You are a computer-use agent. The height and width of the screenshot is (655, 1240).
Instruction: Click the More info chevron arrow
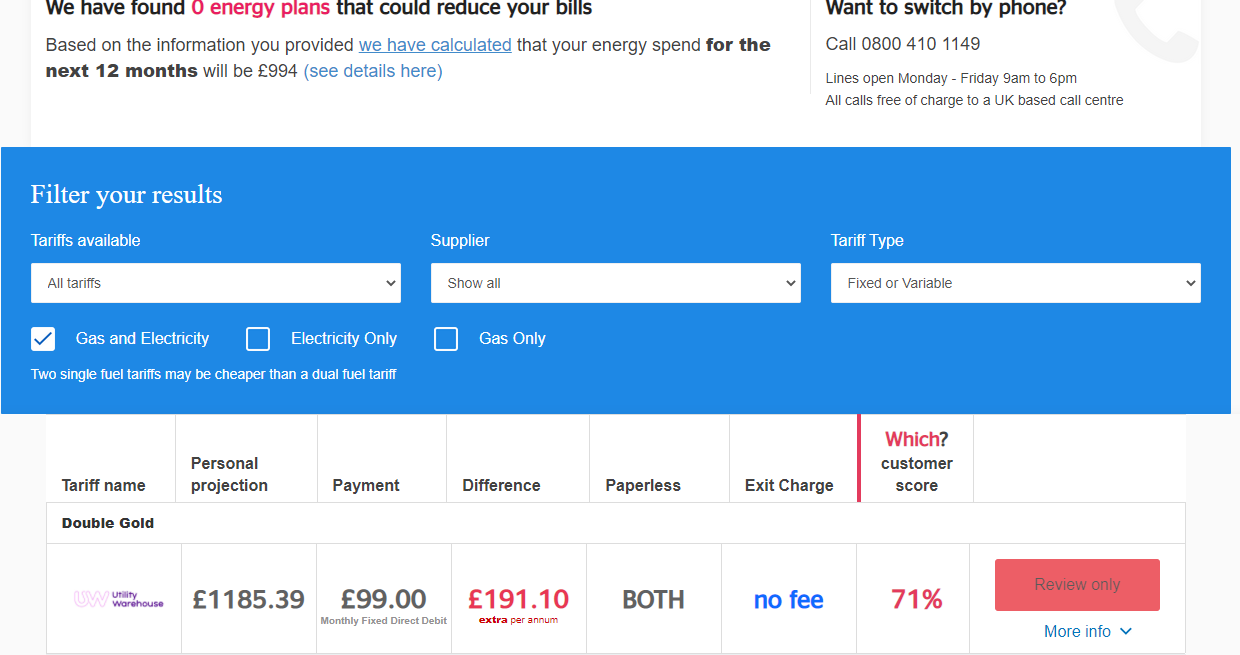[x=1126, y=631]
